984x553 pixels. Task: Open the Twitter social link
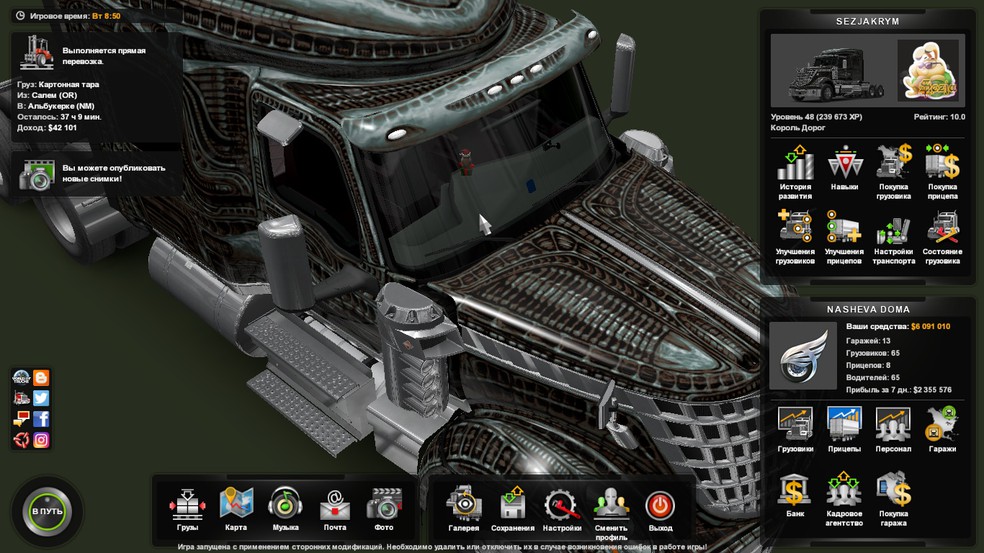42,398
